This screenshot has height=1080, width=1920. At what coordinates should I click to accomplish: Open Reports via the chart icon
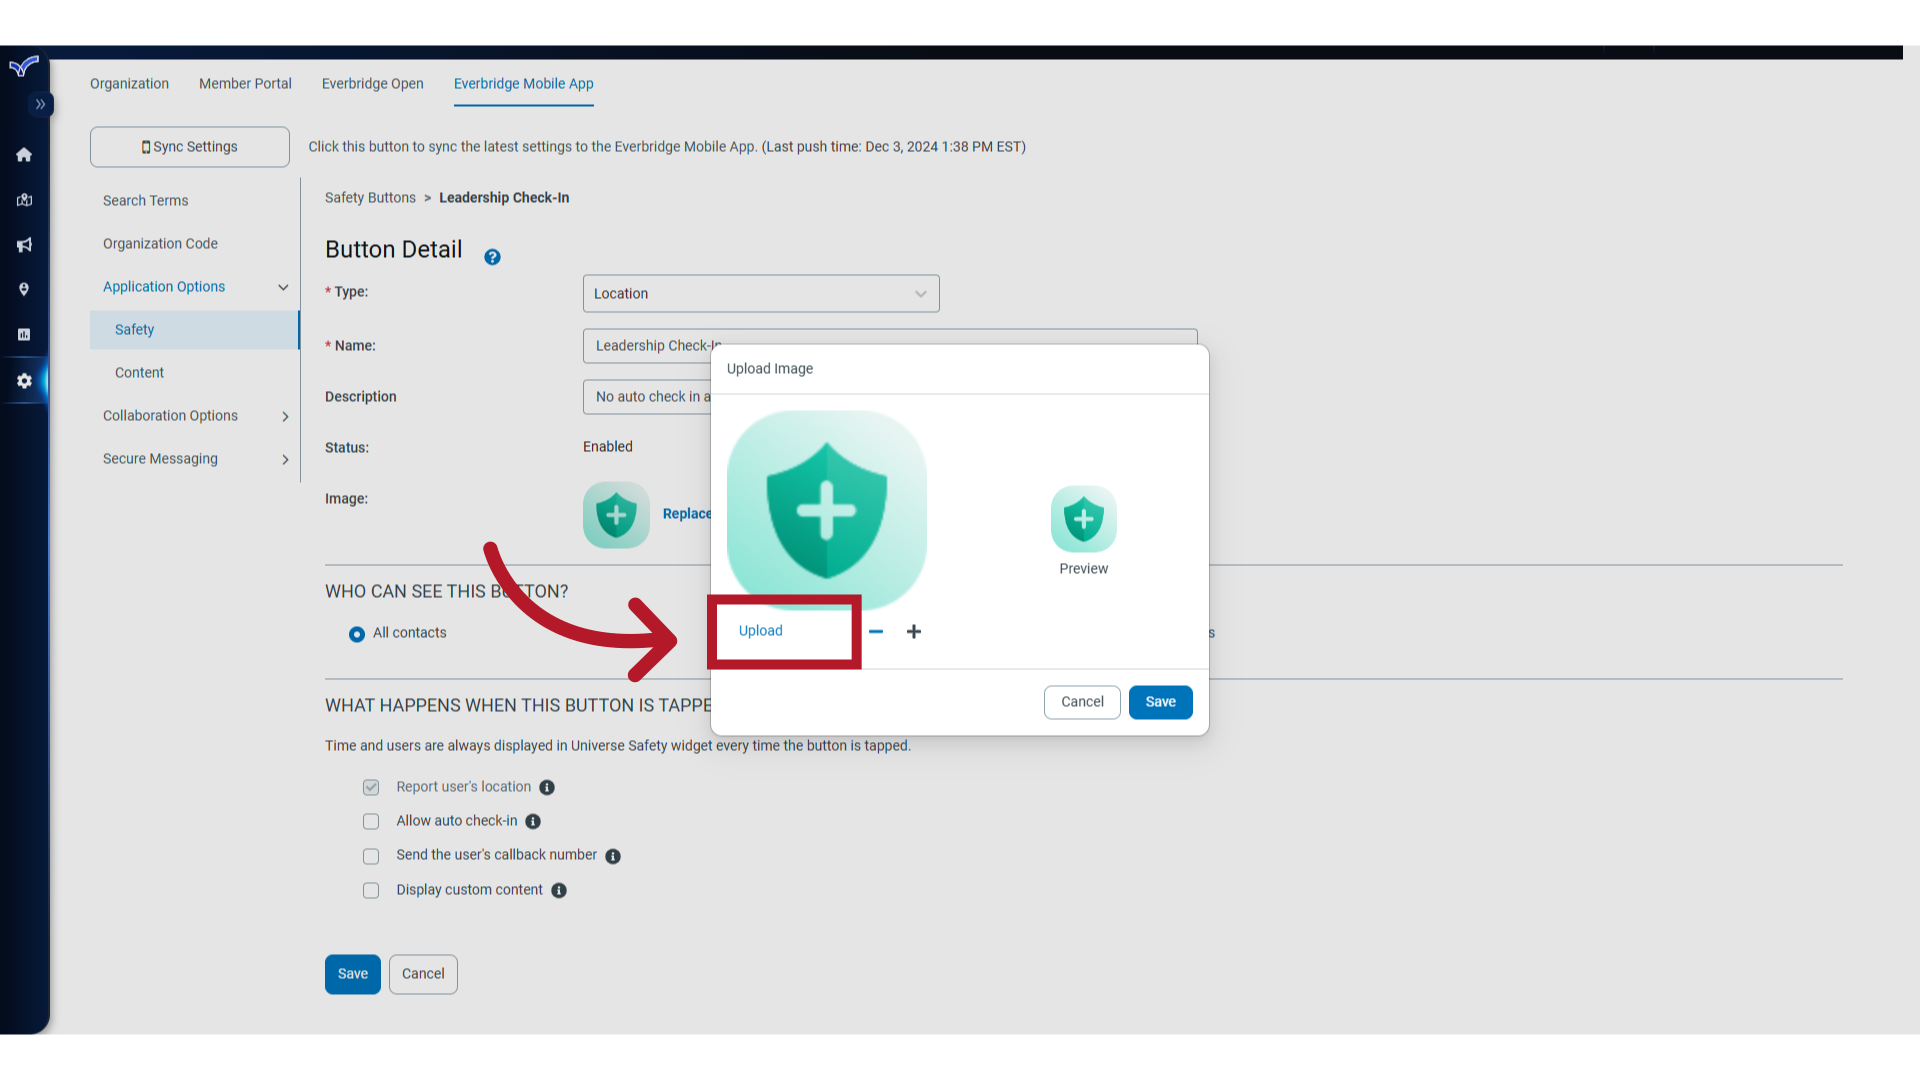[23, 334]
